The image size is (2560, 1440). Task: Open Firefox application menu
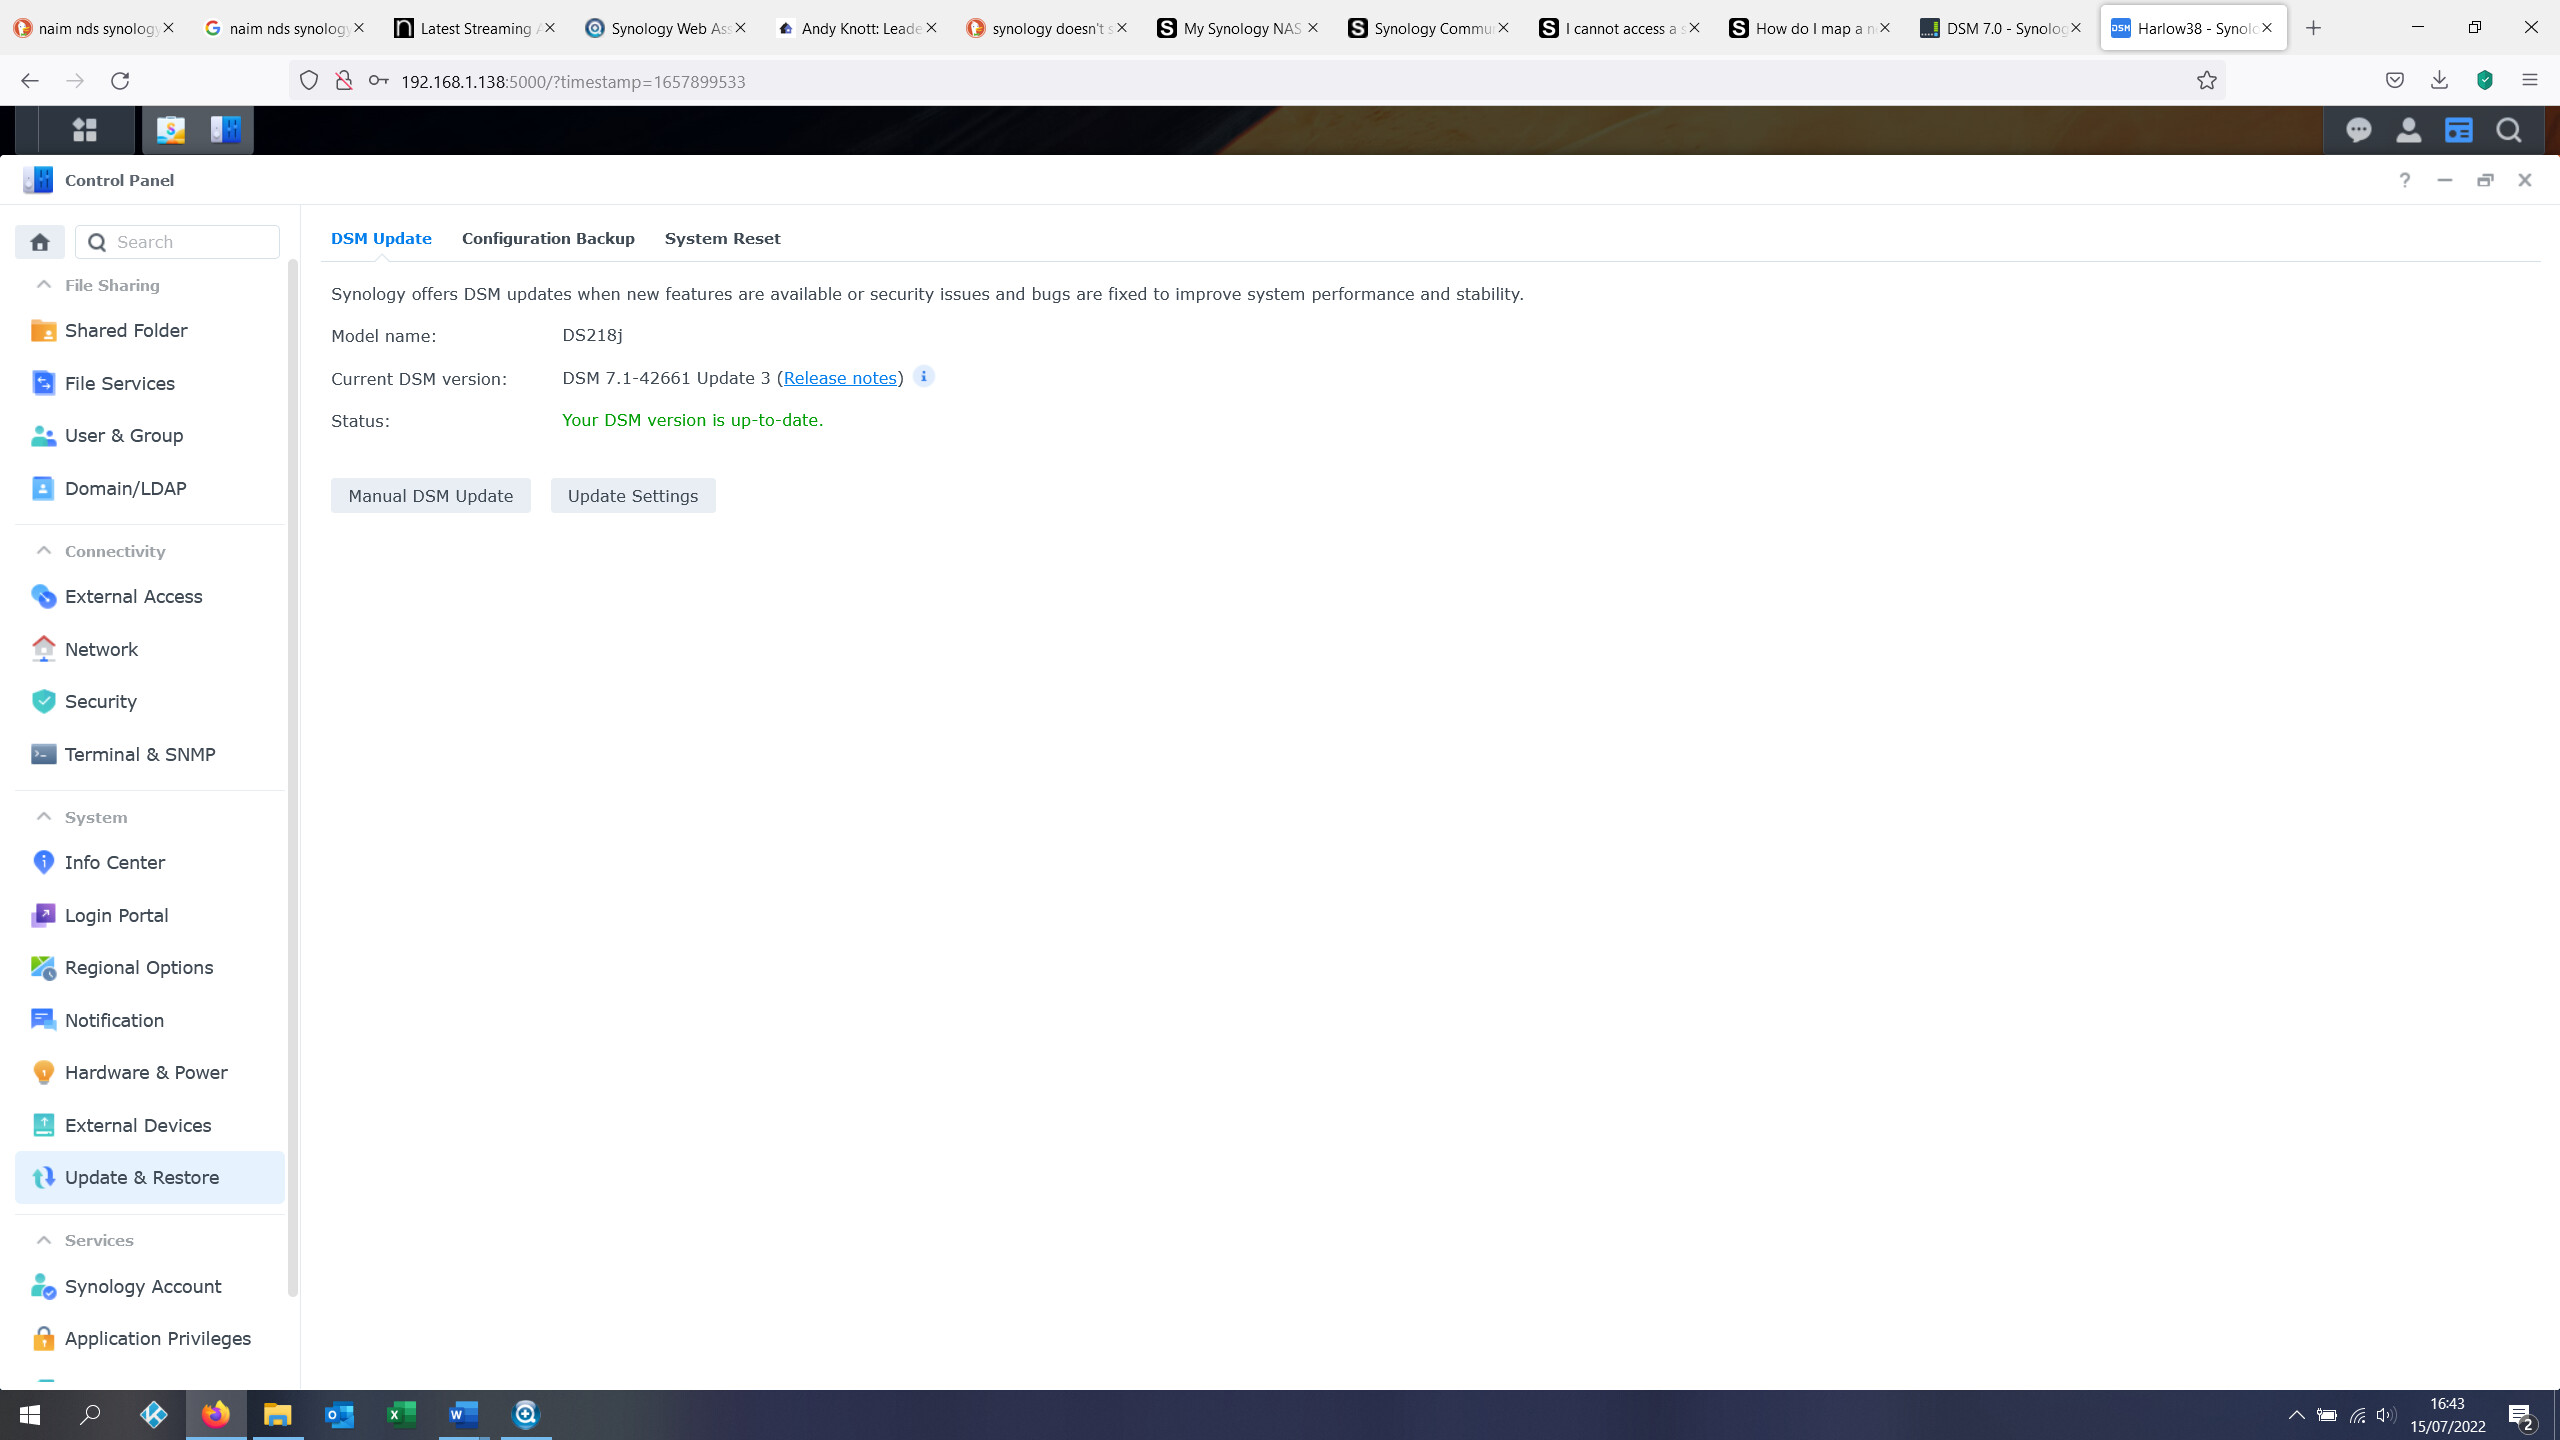coord(2530,81)
